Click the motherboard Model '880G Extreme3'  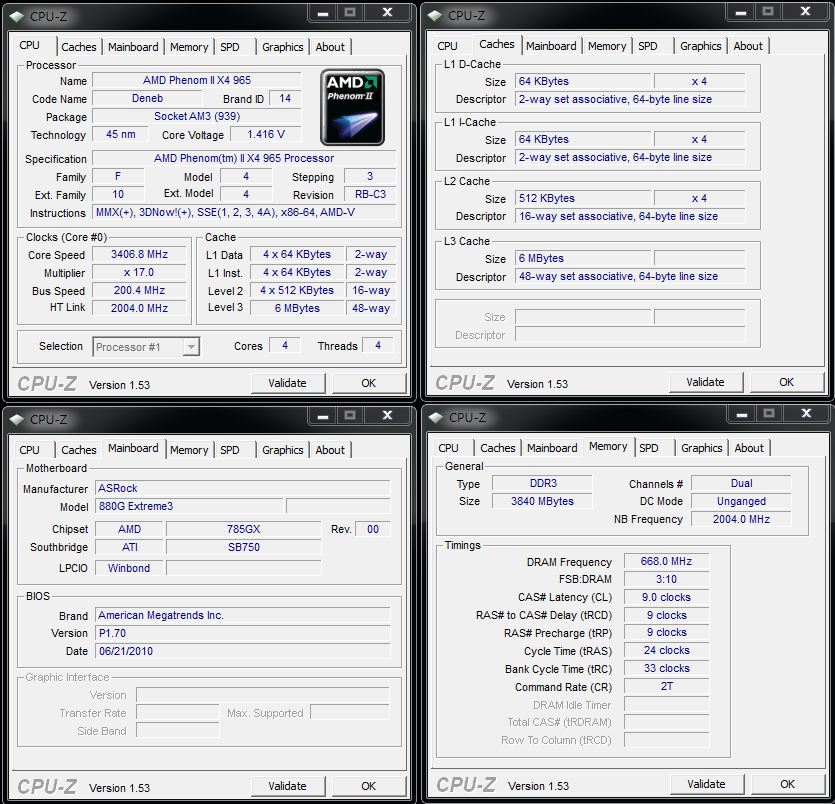click(189, 506)
